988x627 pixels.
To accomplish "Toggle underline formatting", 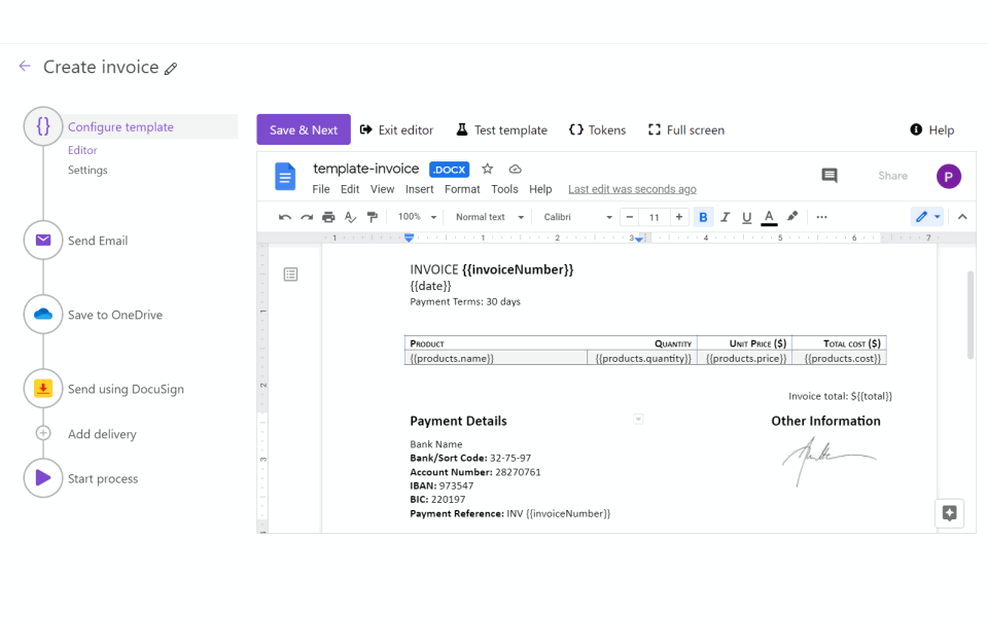I will click(747, 217).
